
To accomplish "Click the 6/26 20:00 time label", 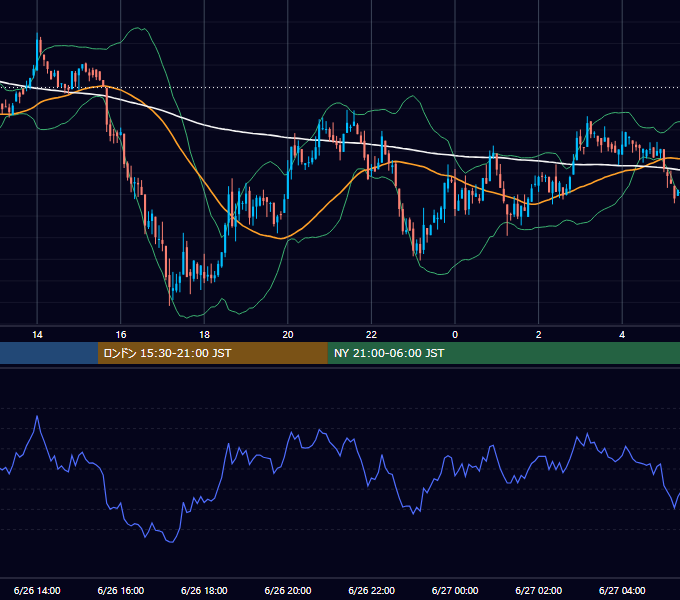I will point(288,590).
